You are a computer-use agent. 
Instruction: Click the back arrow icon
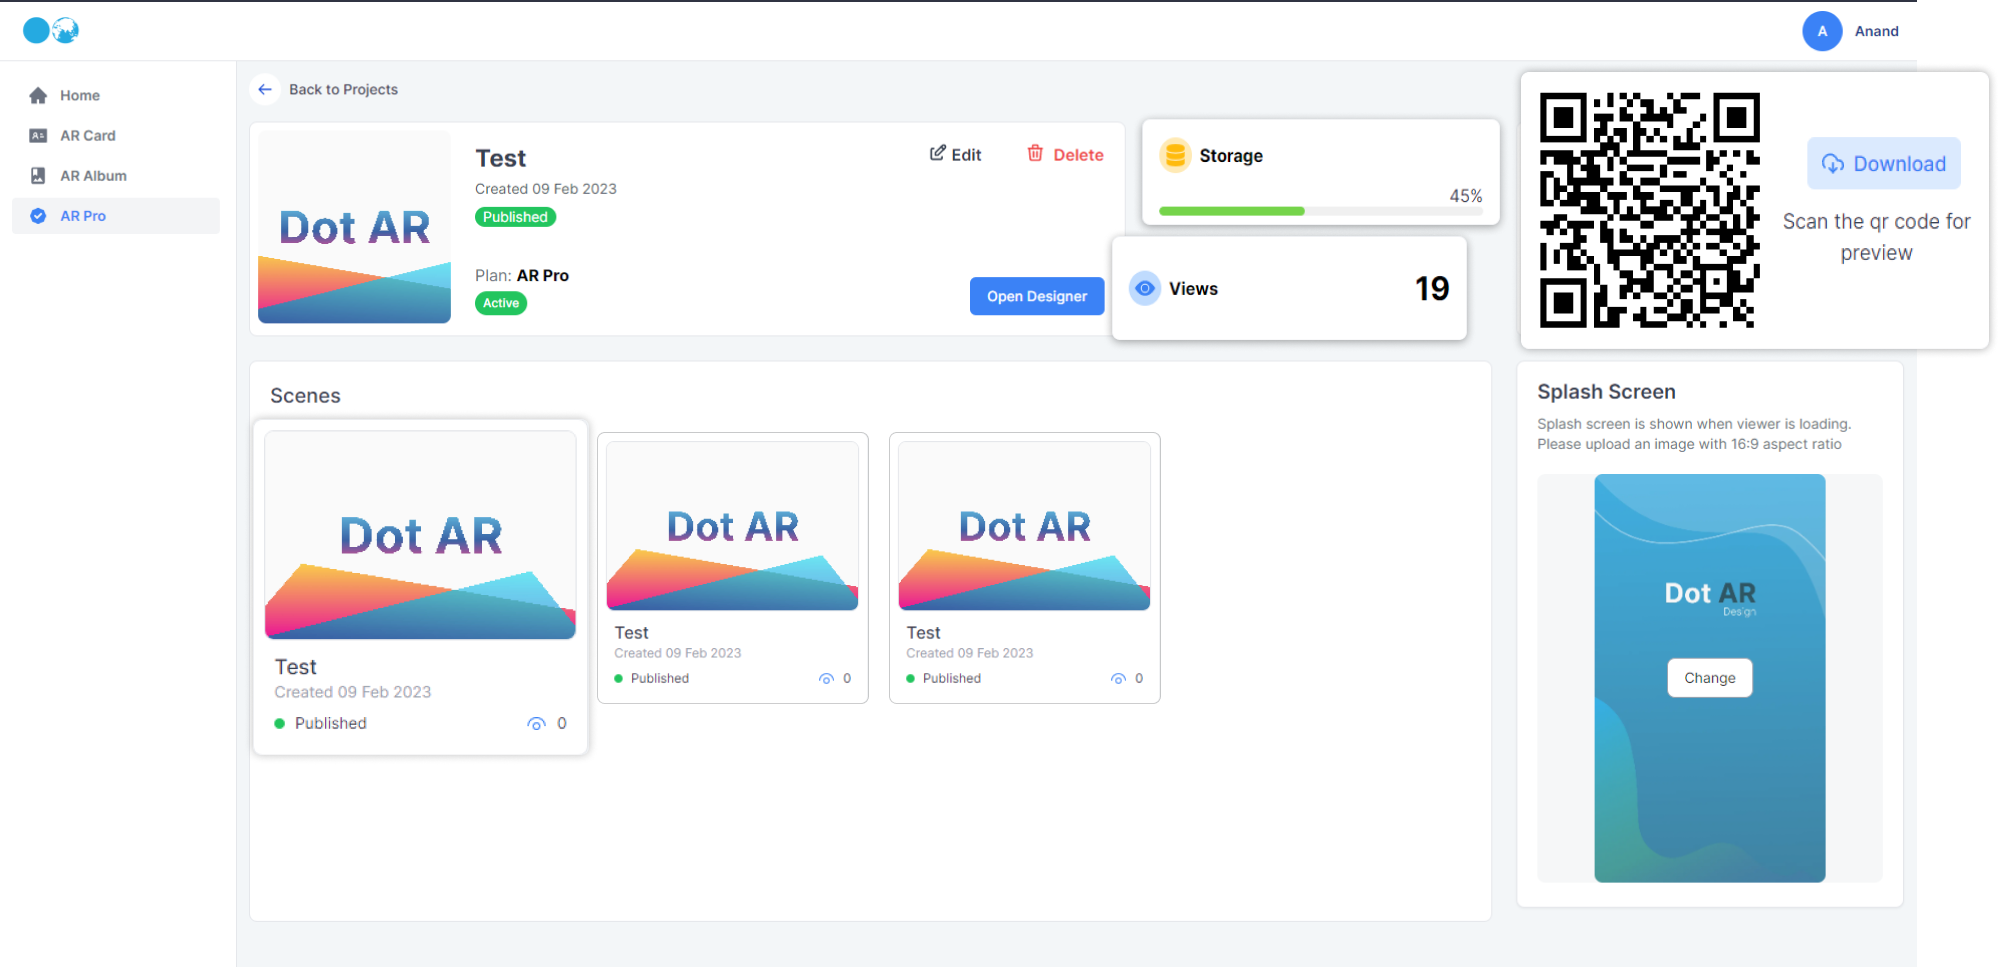click(x=265, y=89)
